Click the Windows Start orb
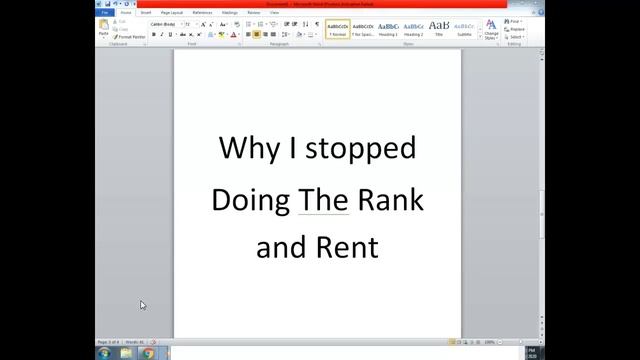 pyautogui.click(x=104, y=353)
